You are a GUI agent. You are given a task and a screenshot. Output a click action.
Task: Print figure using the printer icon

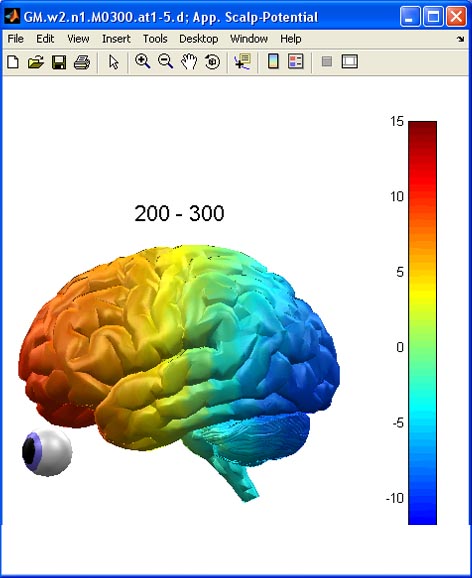click(x=82, y=62)
